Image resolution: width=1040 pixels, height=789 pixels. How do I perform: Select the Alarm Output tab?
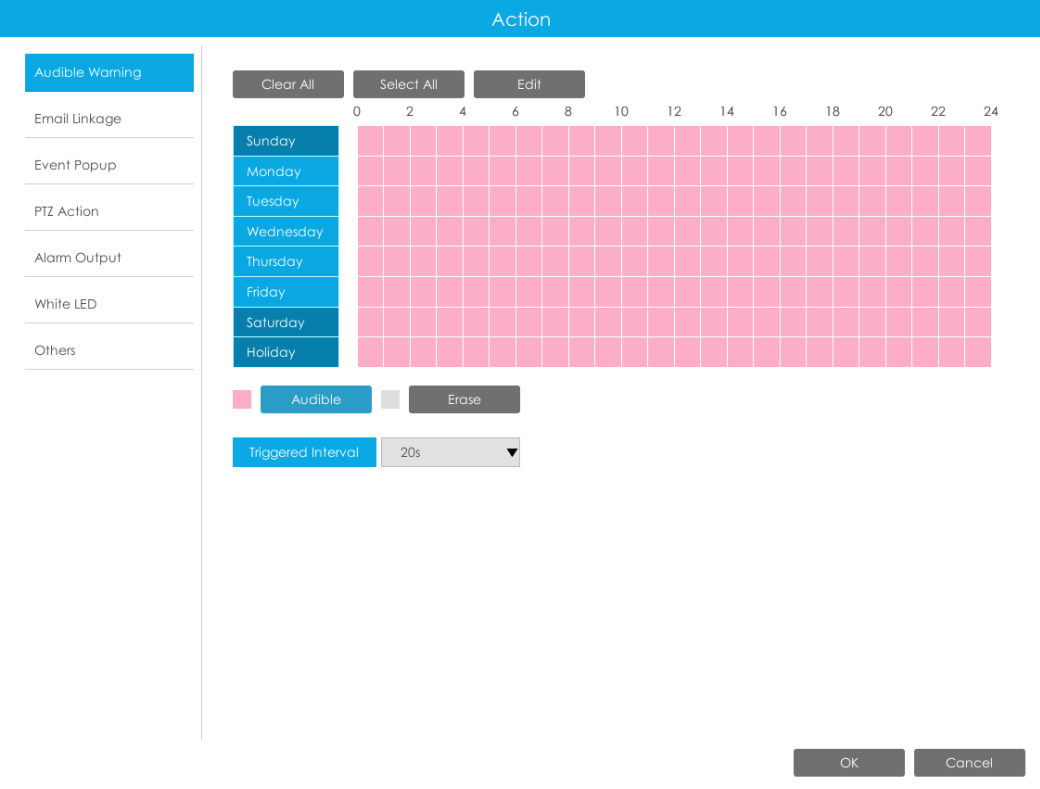click(109, 258)
